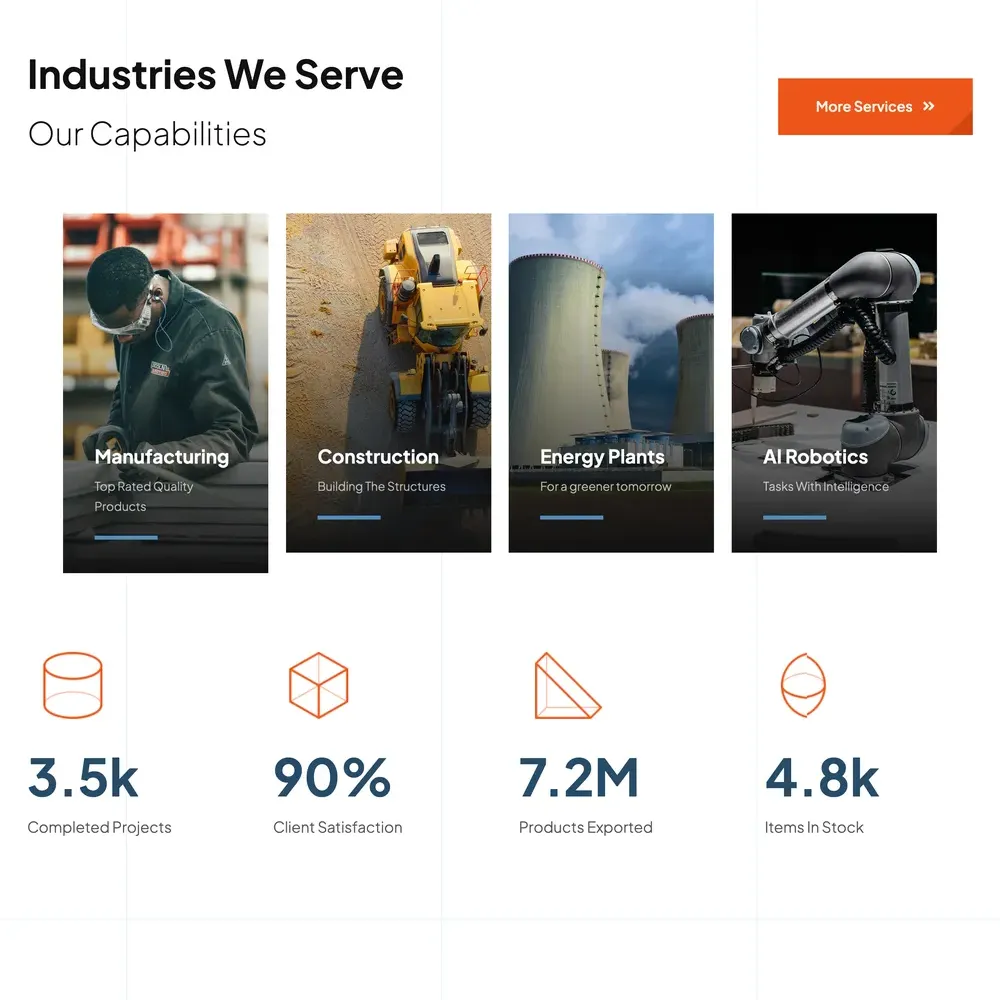Click the sphere icon above Items In Stock
1000x1000 pixels.
[804, 685]
